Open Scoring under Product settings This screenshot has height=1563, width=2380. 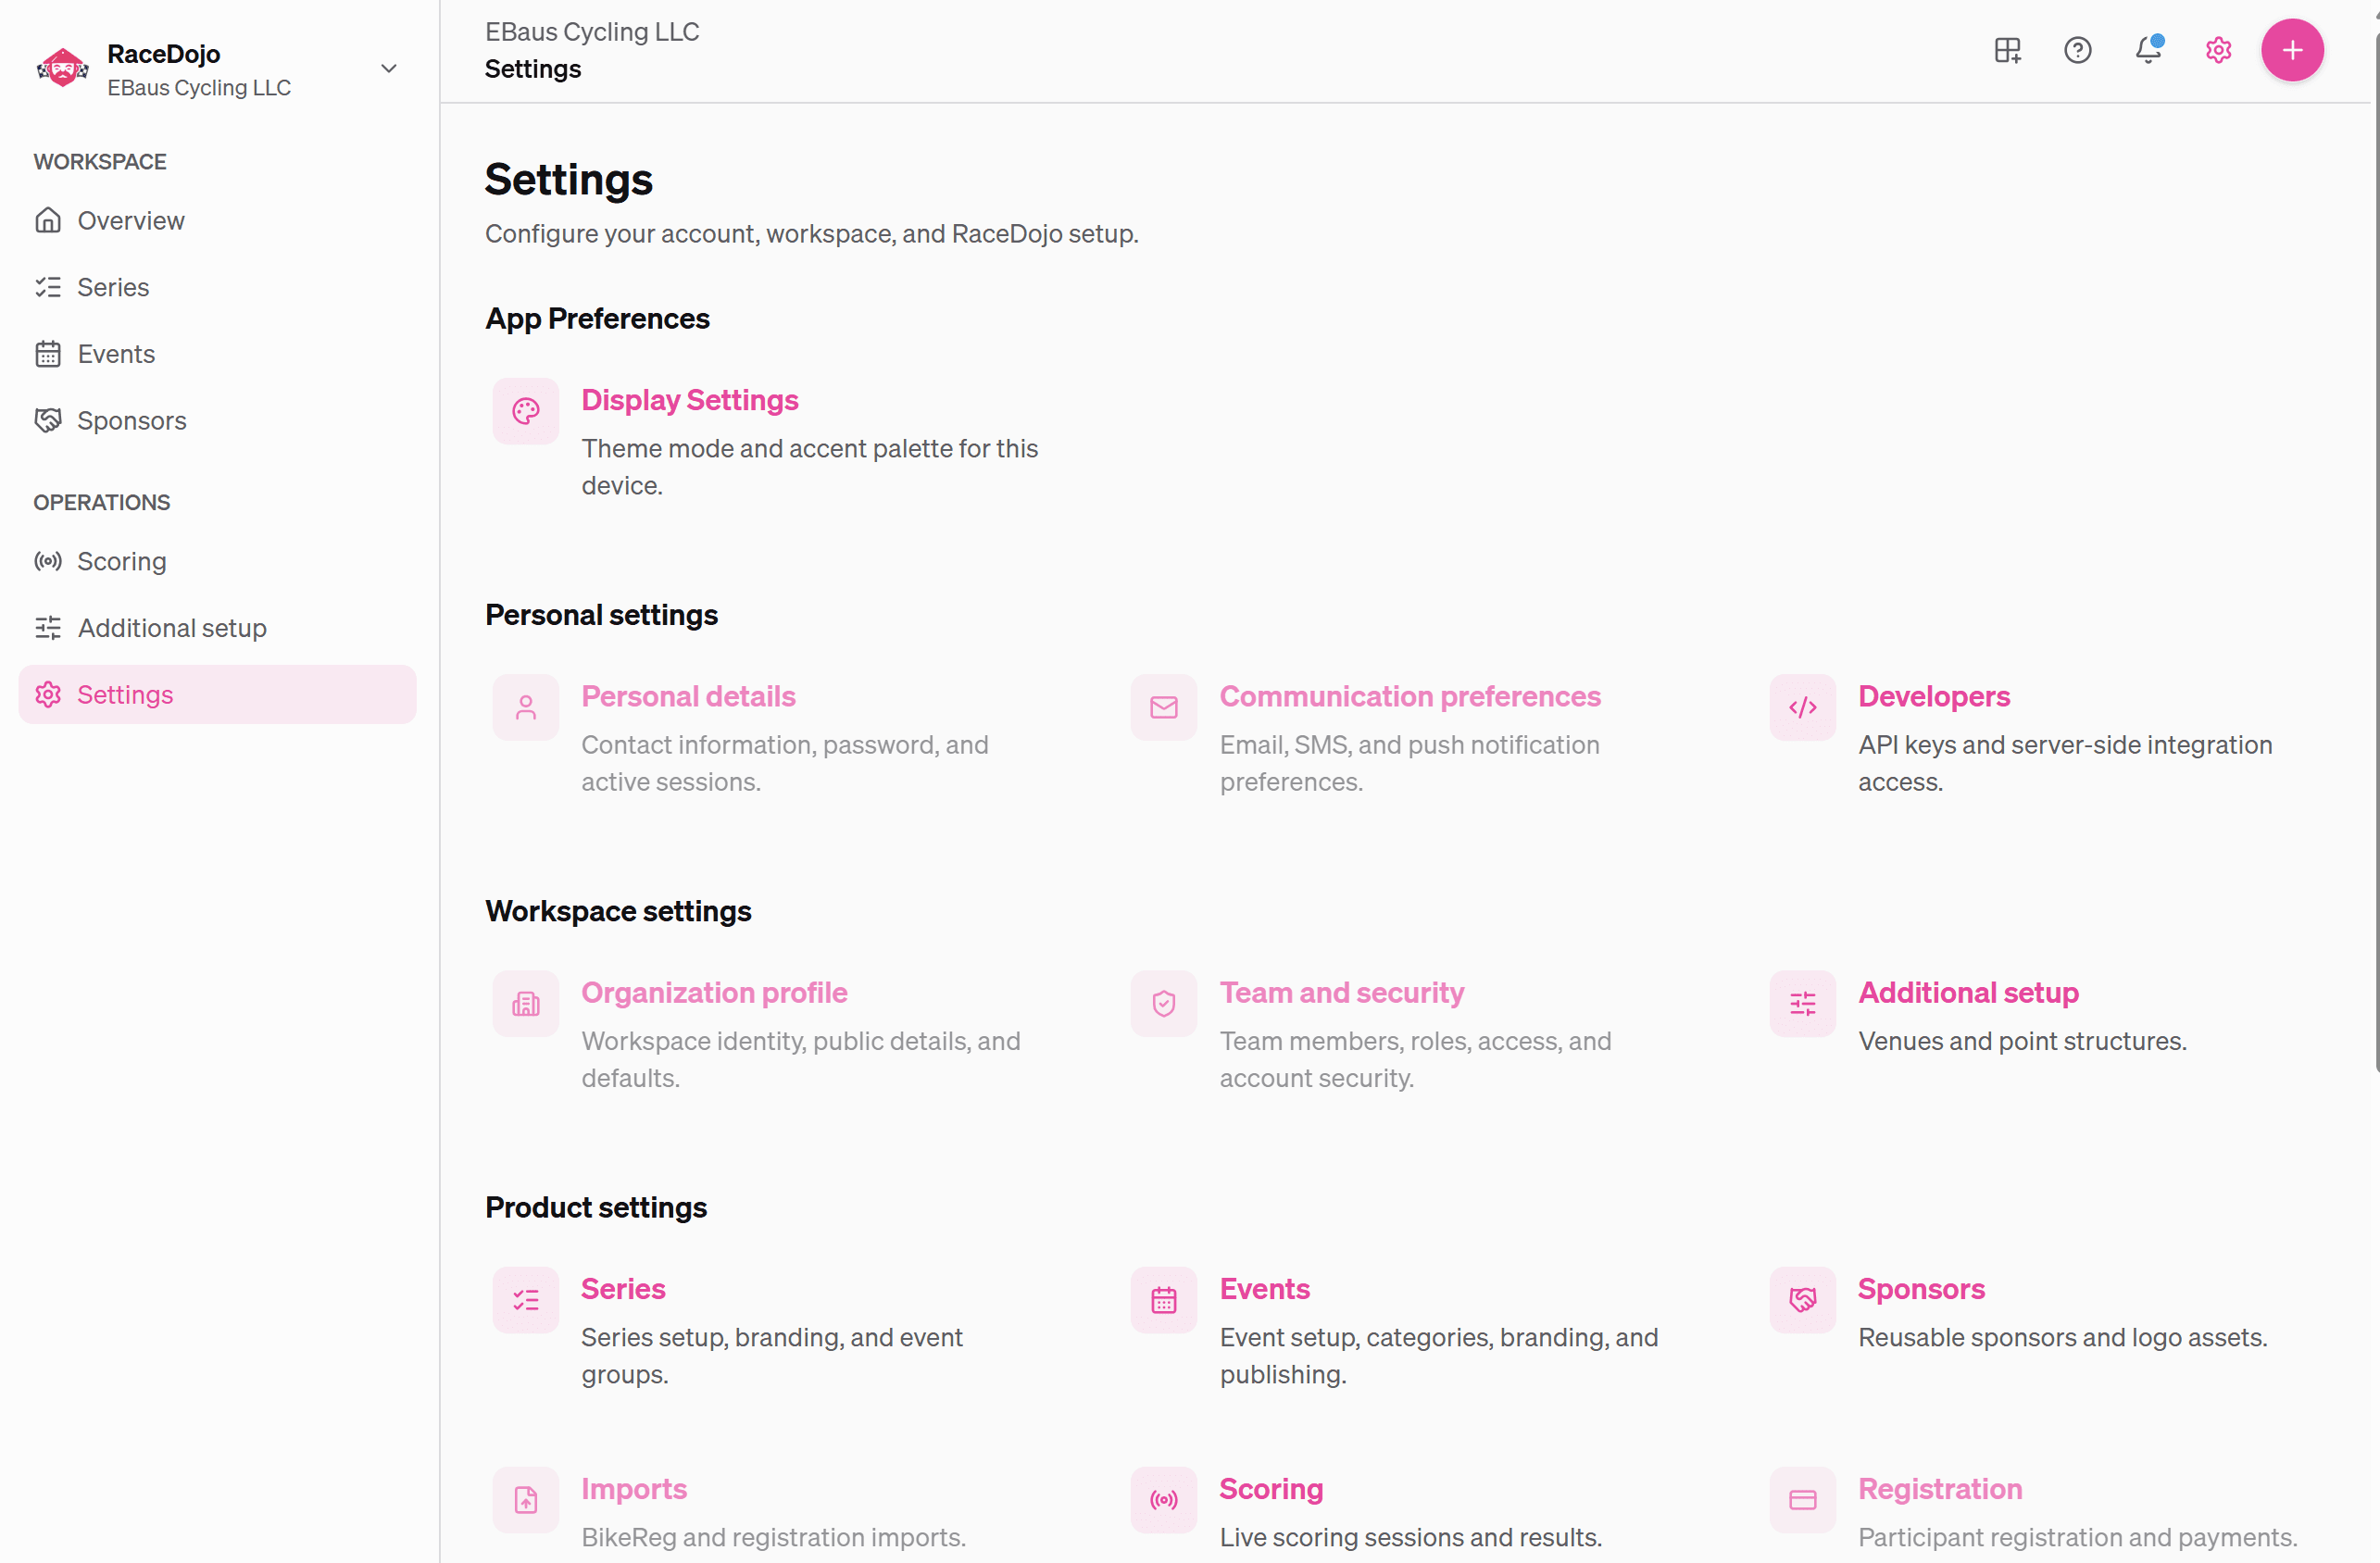(1271, 1489)
